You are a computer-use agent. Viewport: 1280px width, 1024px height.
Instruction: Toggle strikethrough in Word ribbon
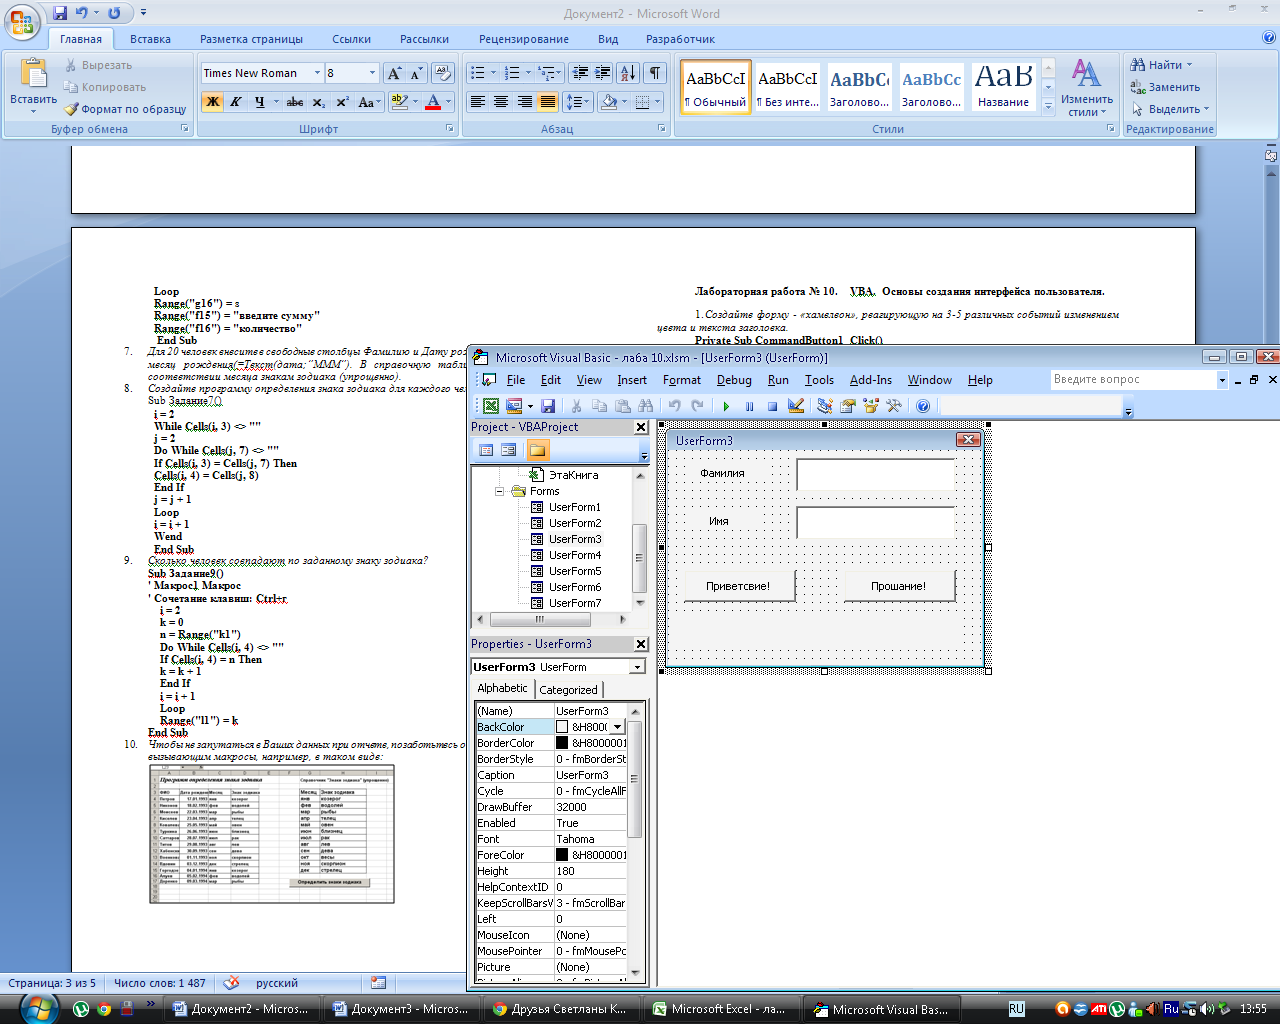(295, 102)
